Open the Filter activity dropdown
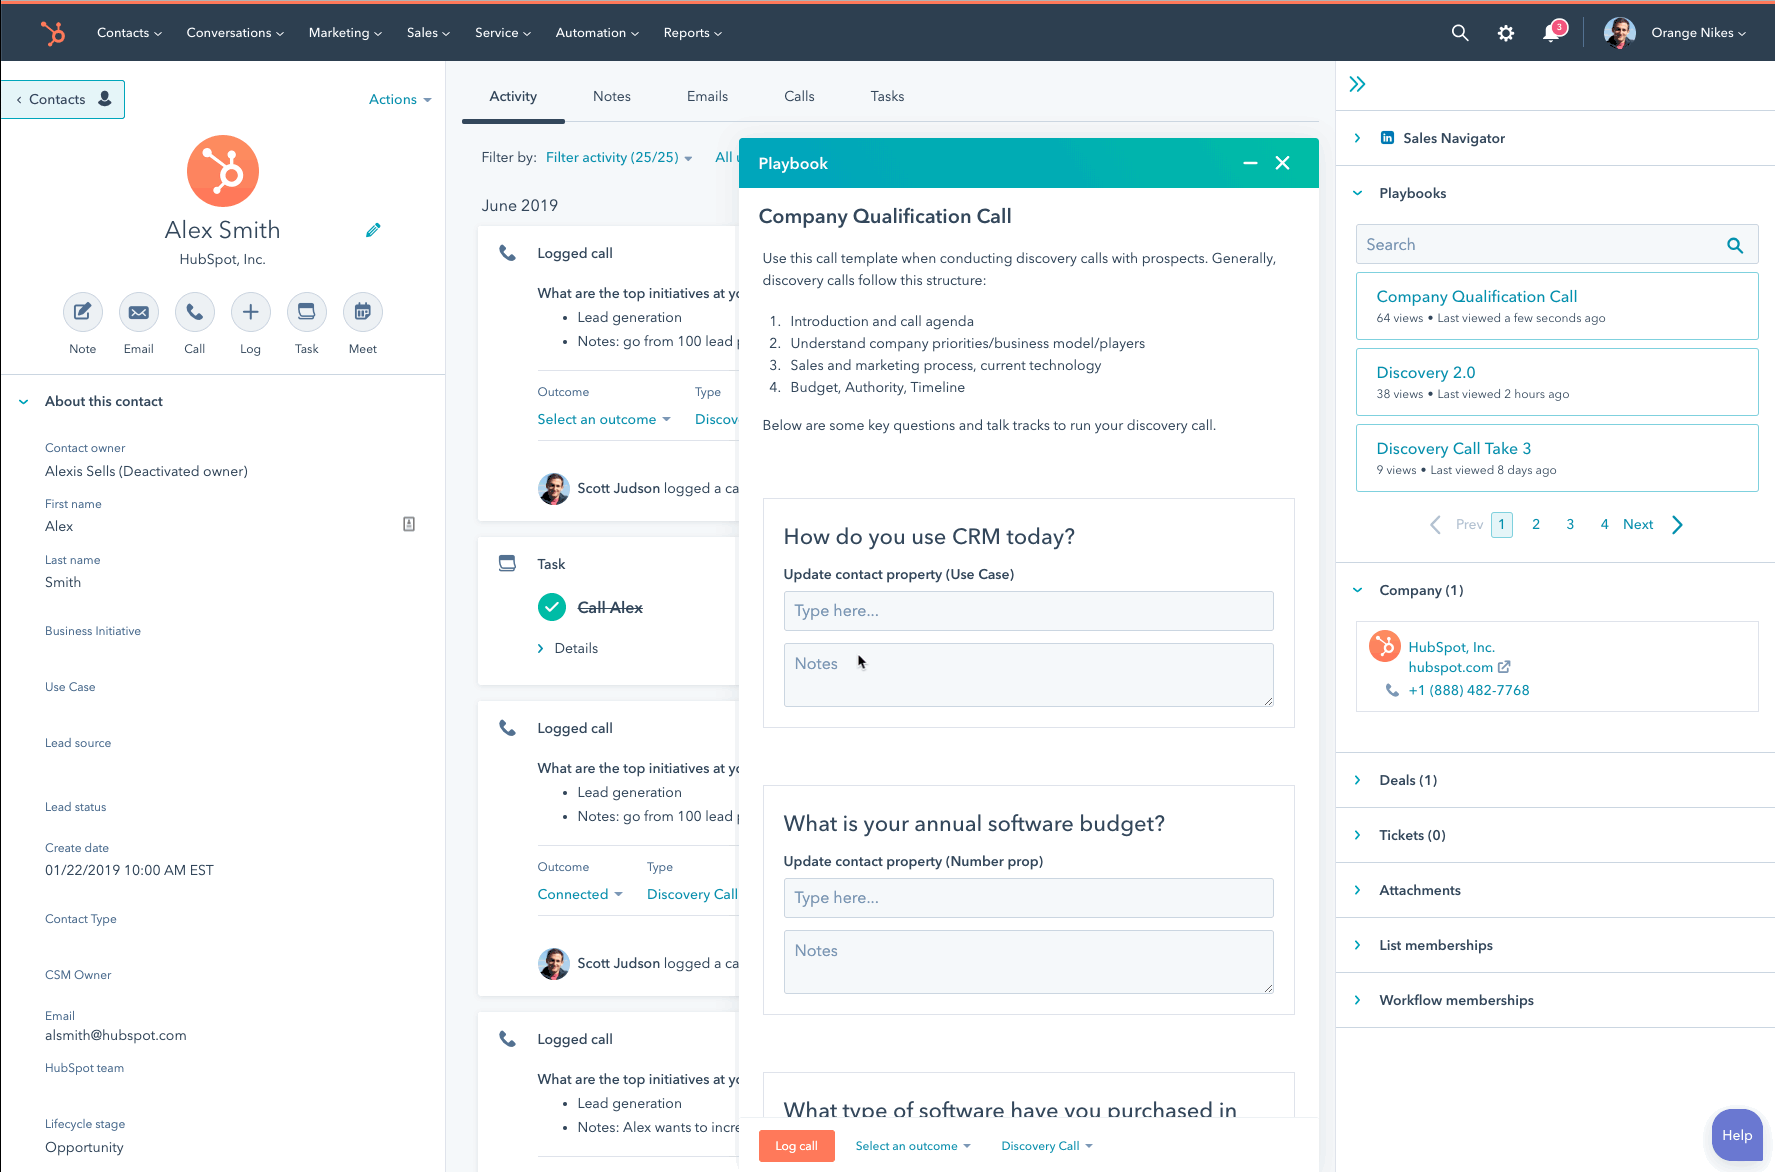This screenshot has width=1775, height=1172. [618, 157]
